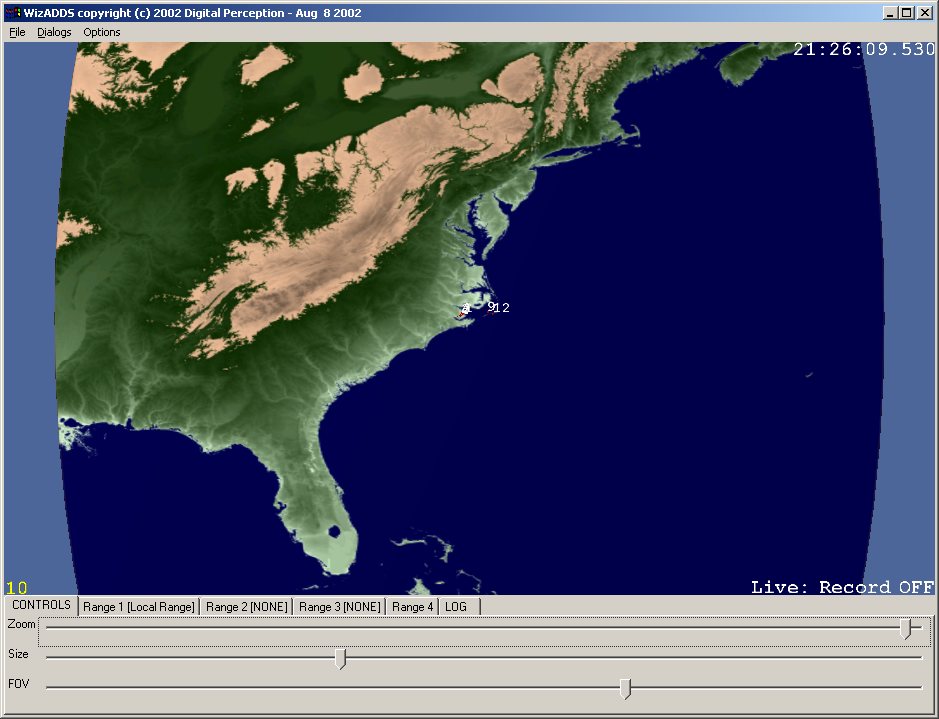Click the FOV slider thumb
Viewport: 939px width, 719px height.
coord(625,688)
